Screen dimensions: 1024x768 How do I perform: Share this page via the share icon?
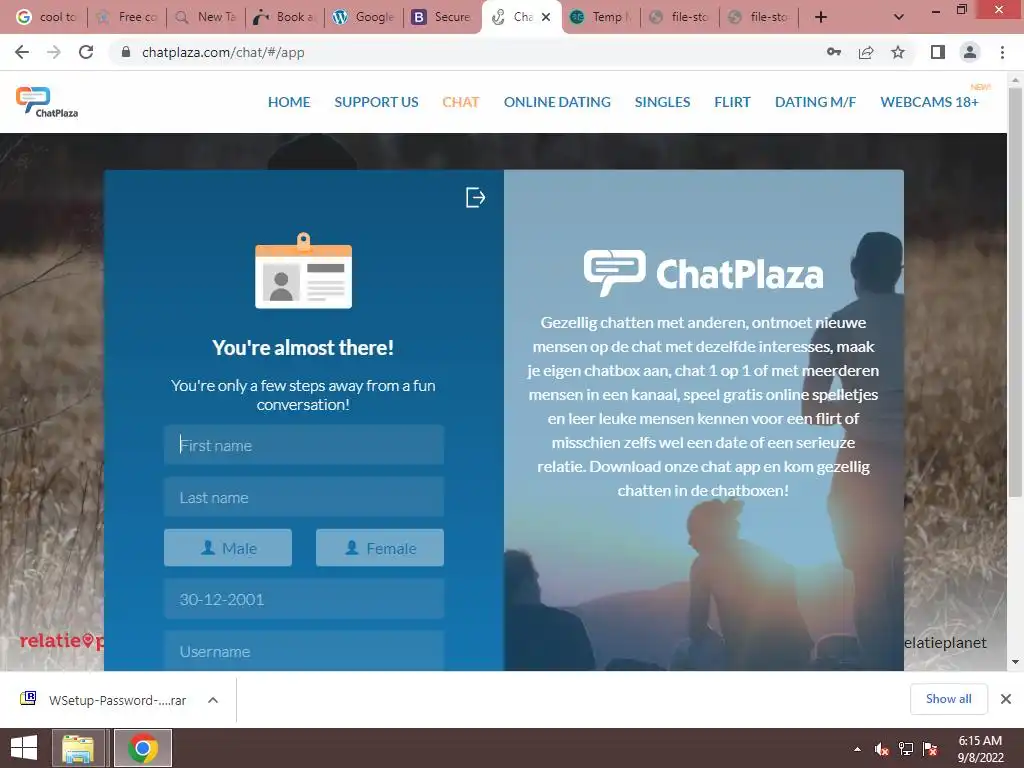tap(866, 52)
